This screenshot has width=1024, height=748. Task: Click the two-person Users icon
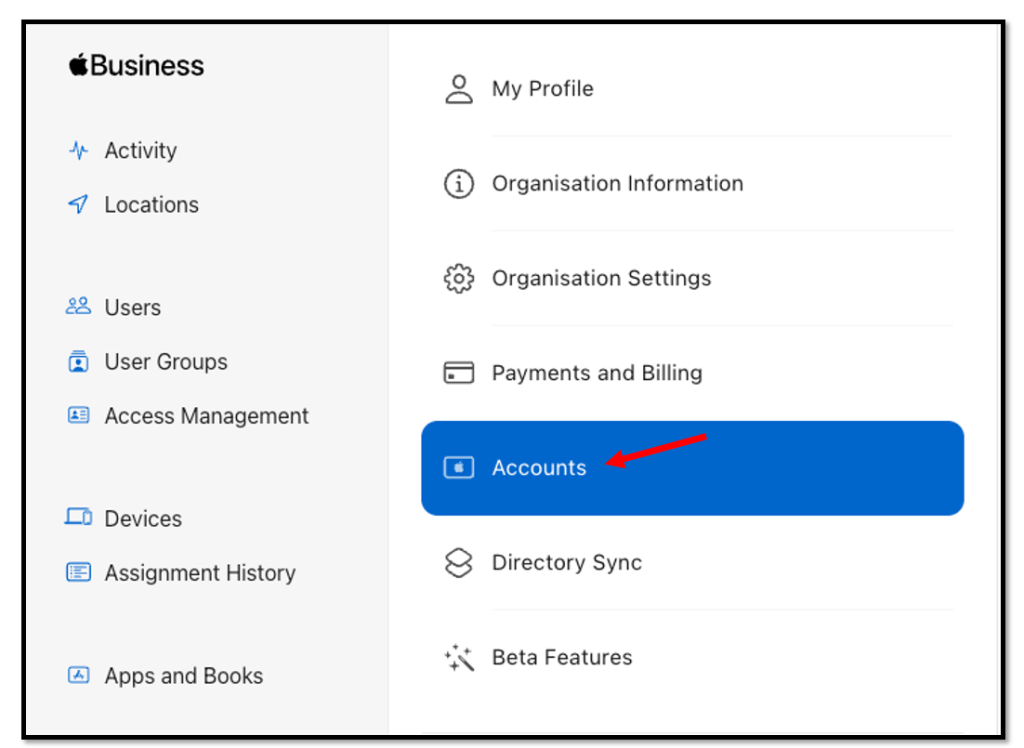point(78,307)
